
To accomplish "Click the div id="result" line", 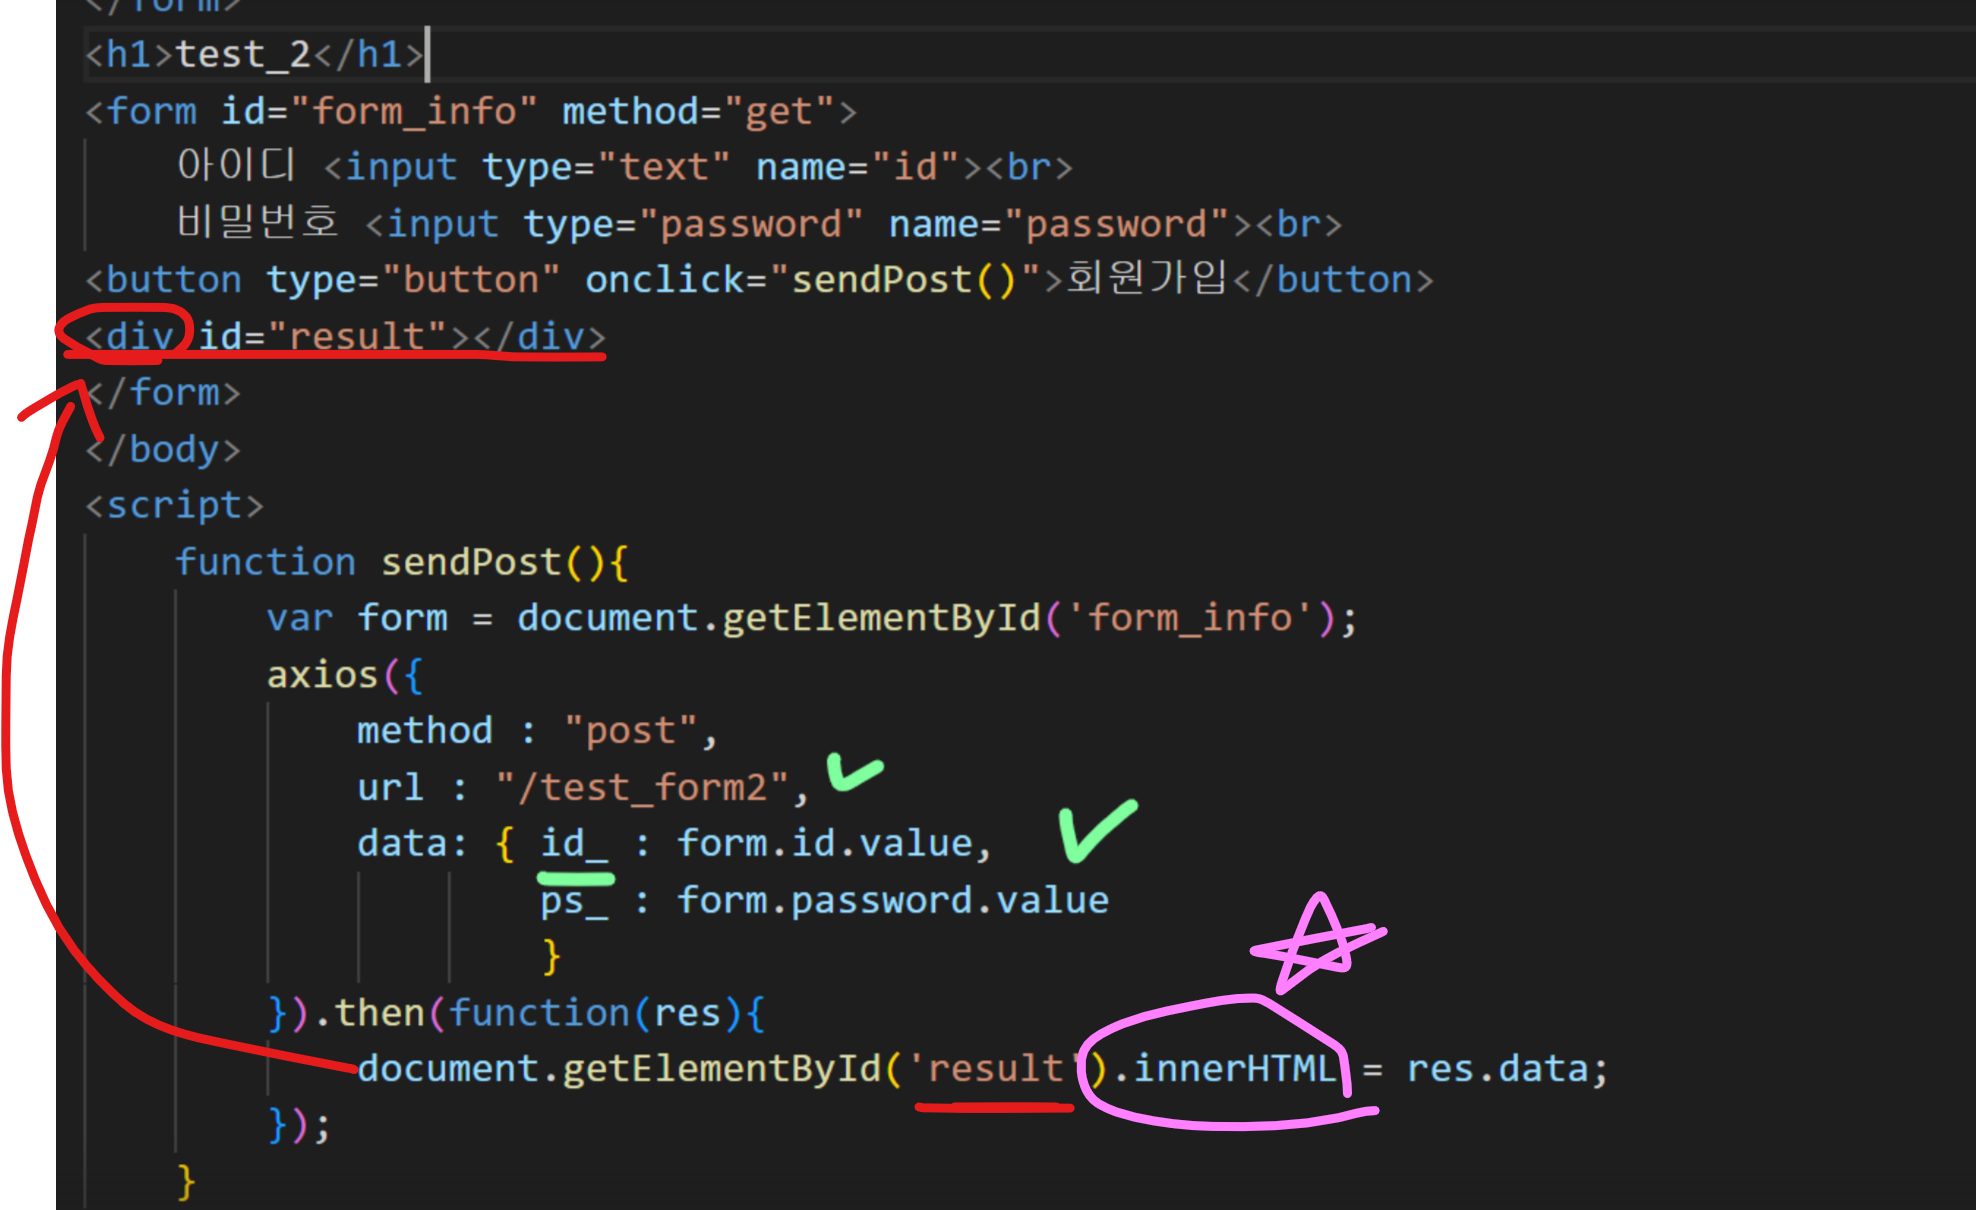I will pyautogui.click(x=345, y=336).
